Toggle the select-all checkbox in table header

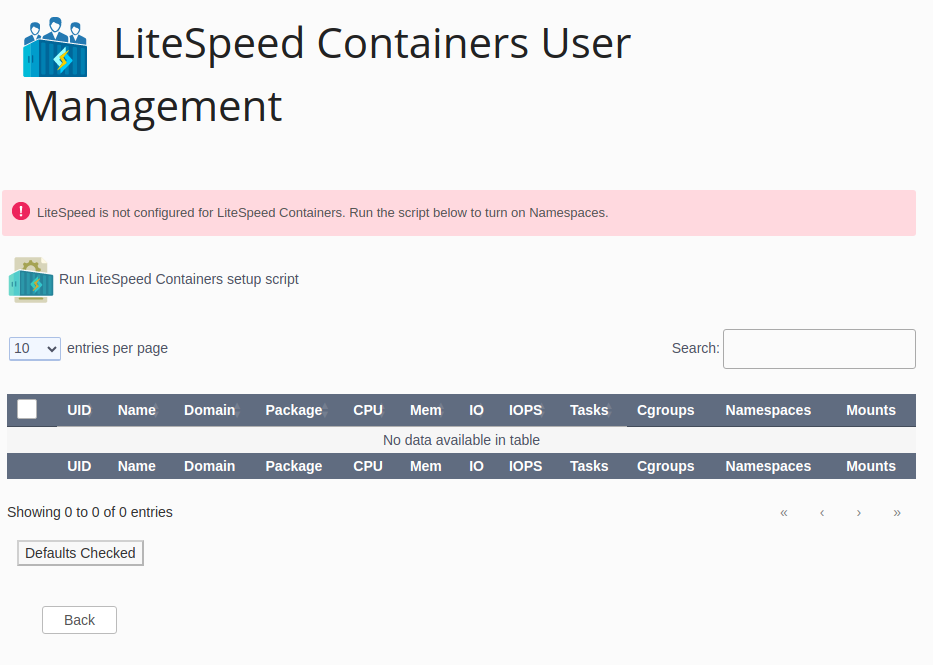click(27, 409)
